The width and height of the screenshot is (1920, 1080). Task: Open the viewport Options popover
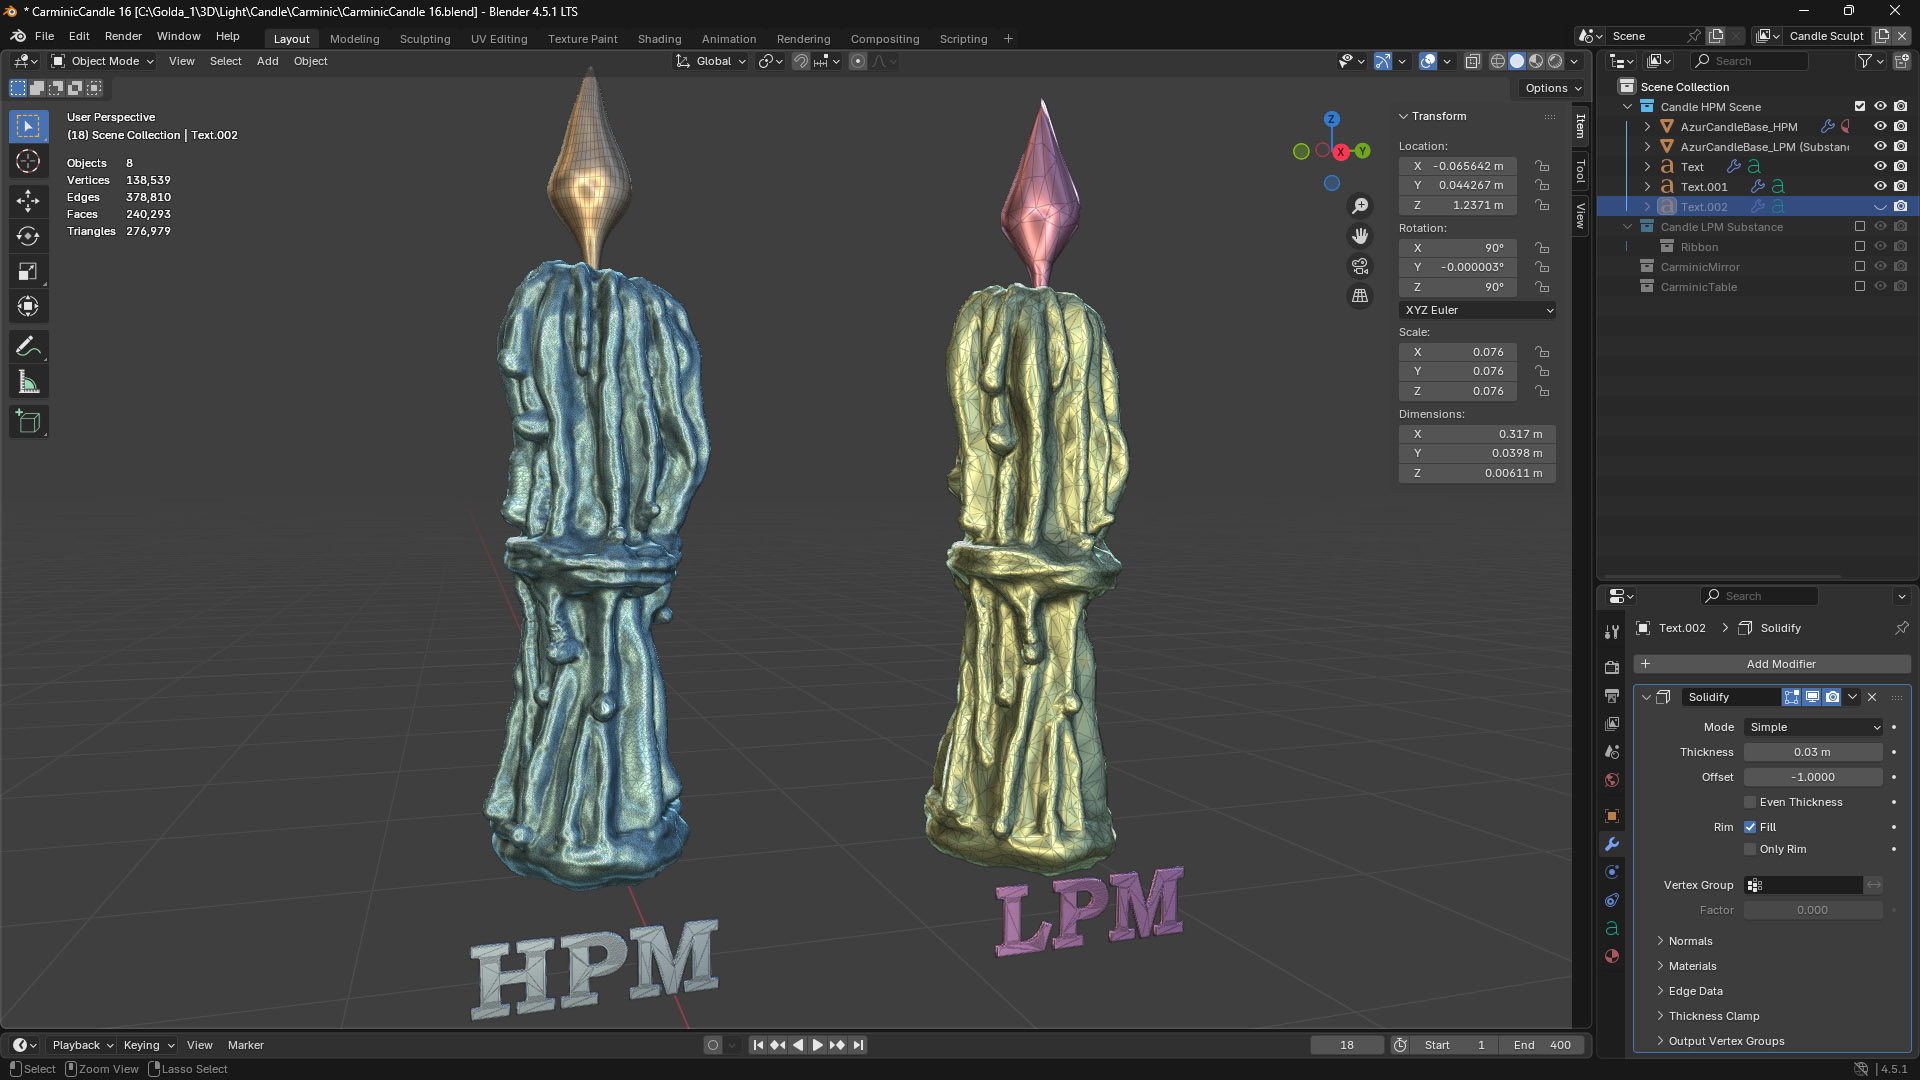click(1550, 88)
